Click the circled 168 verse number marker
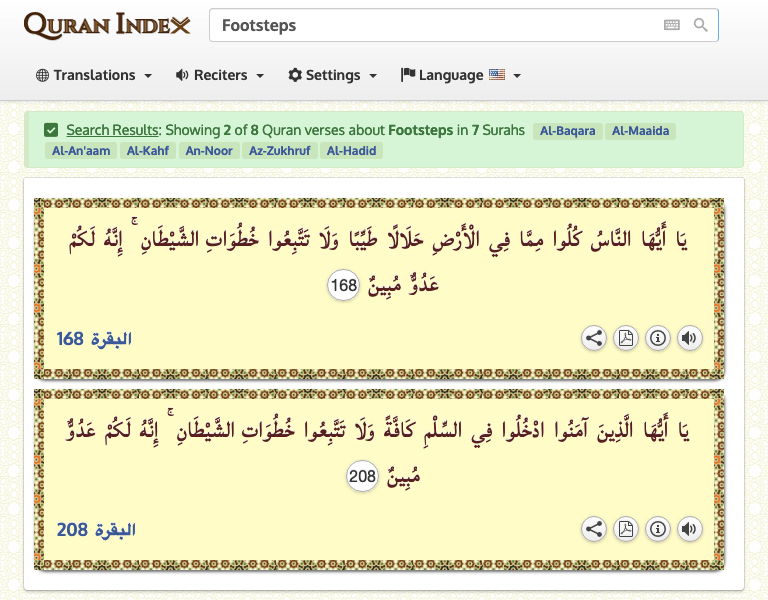768x600 pixels. pyautogui.click(x=343, y=285)
